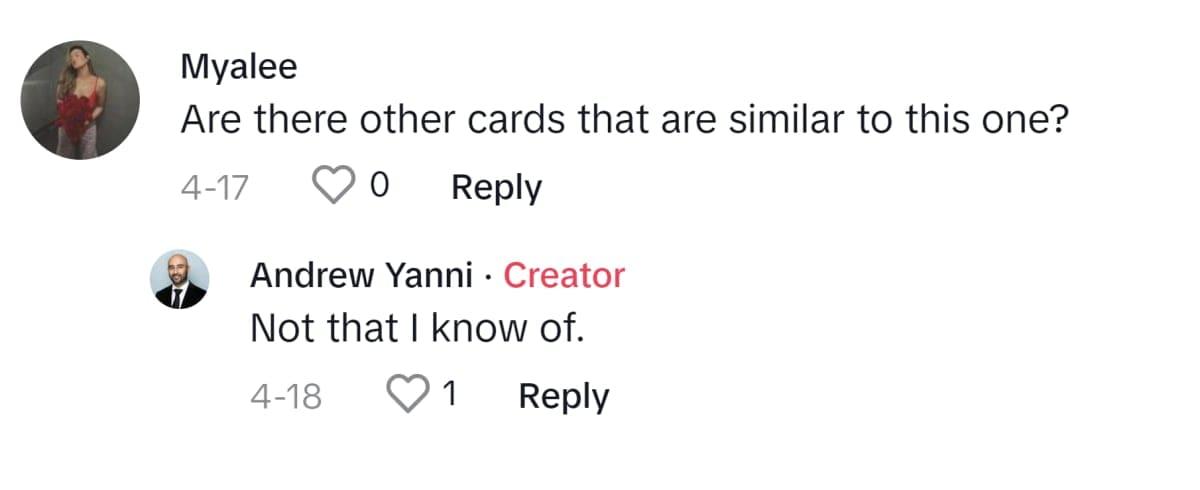The width and height of the screenshot is (1200, 490).
Task: Click the Andrew Yanni username
Action: pyautogui.click(x=361, y=275)
